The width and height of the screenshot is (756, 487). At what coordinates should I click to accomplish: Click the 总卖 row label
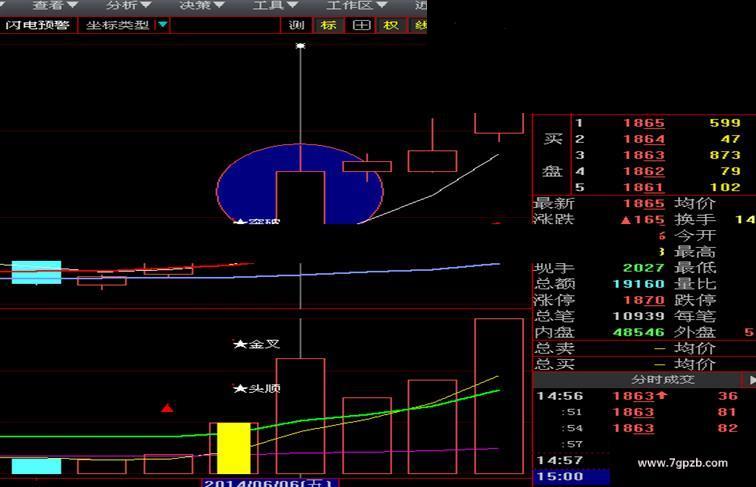point(554,348)
